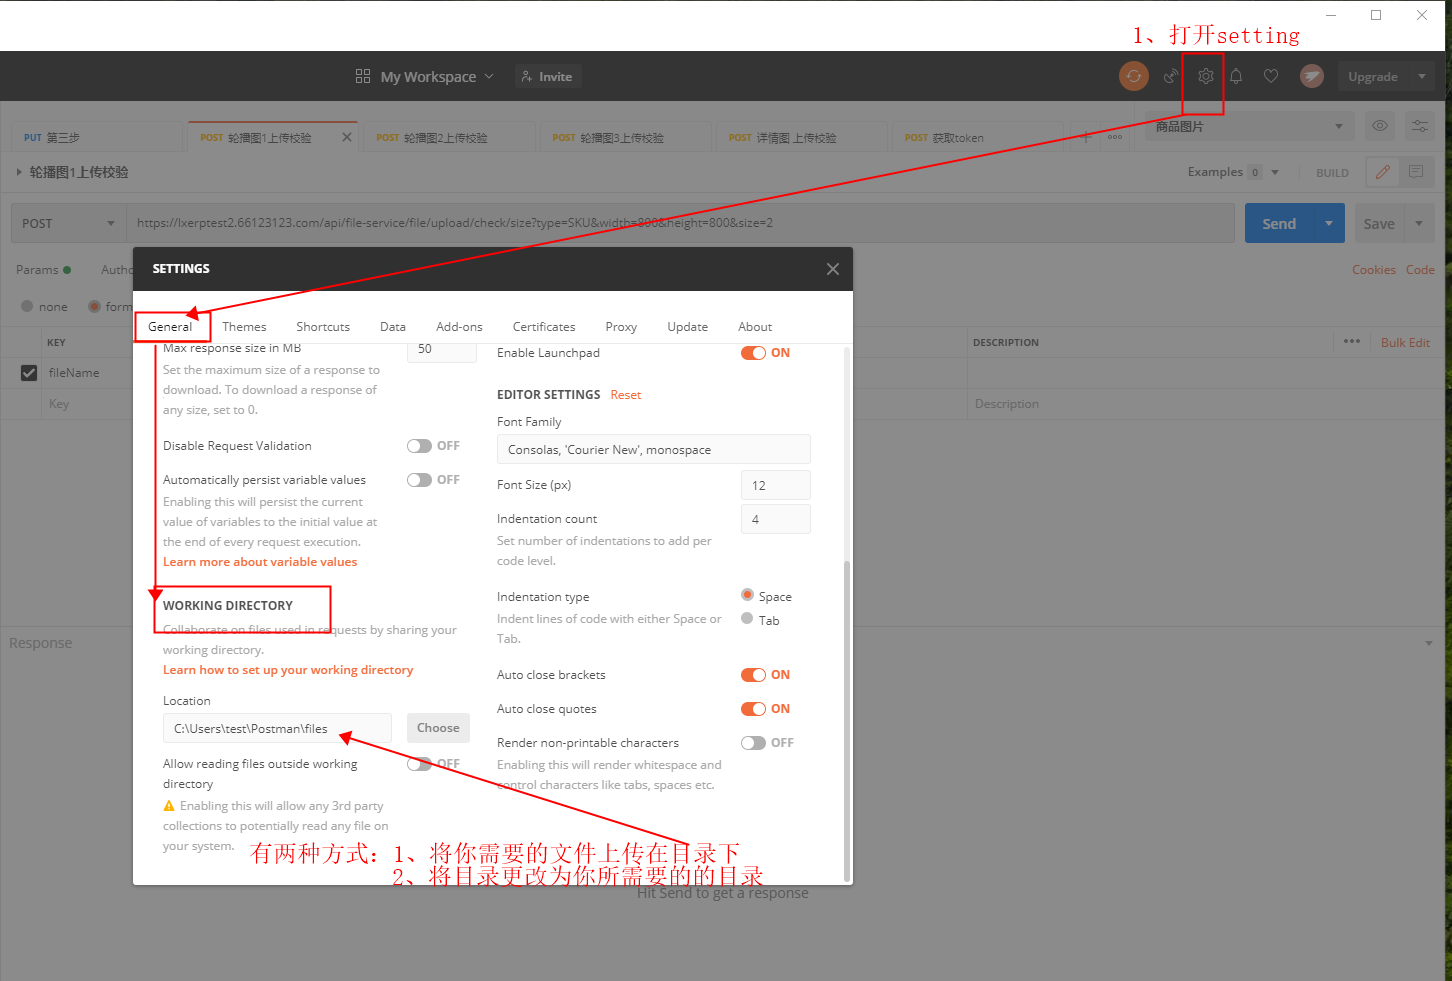This screenshot has height=981, width=1452.
Task: Click the orange sync data icon
Action: (1133, 76)
